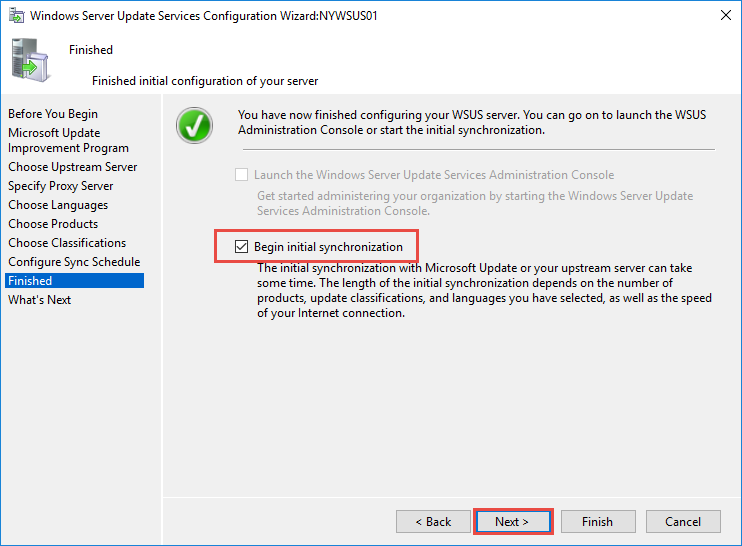Click the 'Finished' page heading at top
Viewport: 742px width, 546px height.
(91, 50)
